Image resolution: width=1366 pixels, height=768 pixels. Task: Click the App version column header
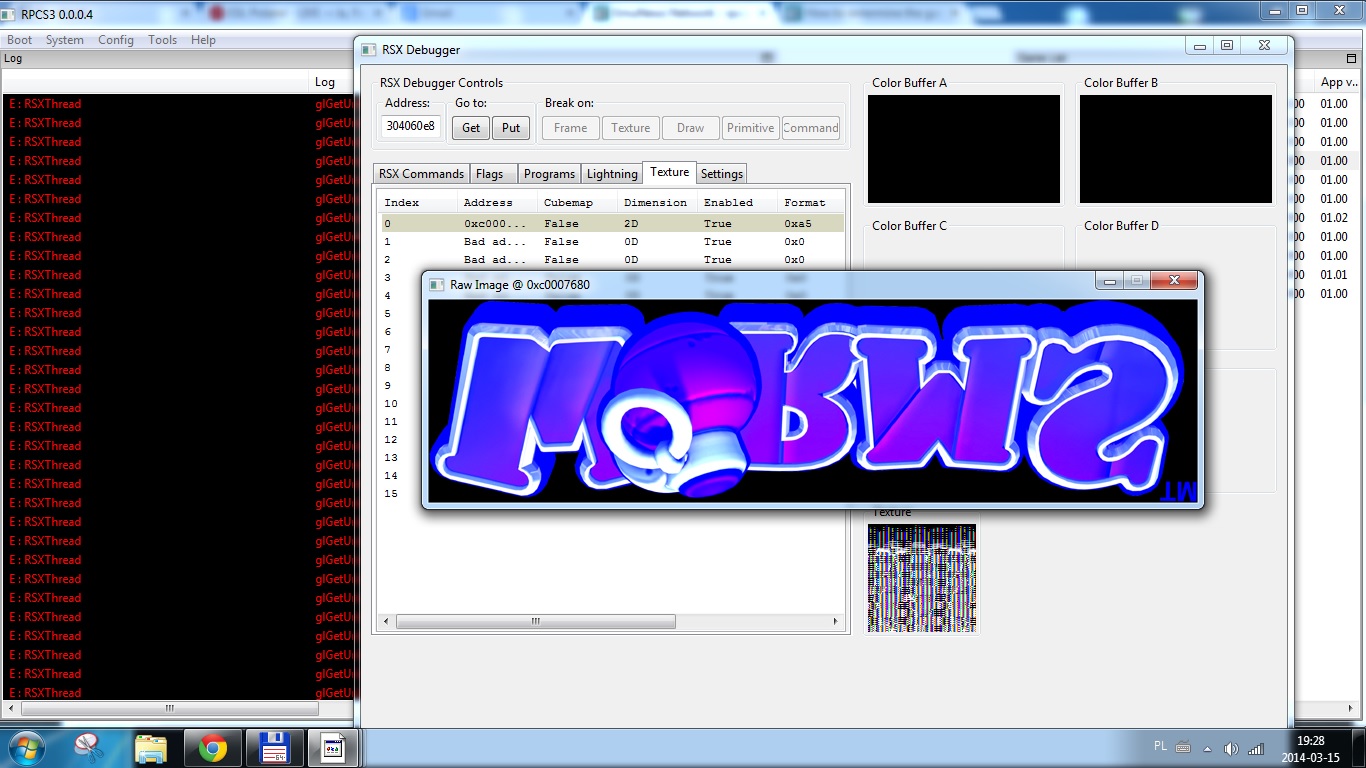pos(1338,82)
